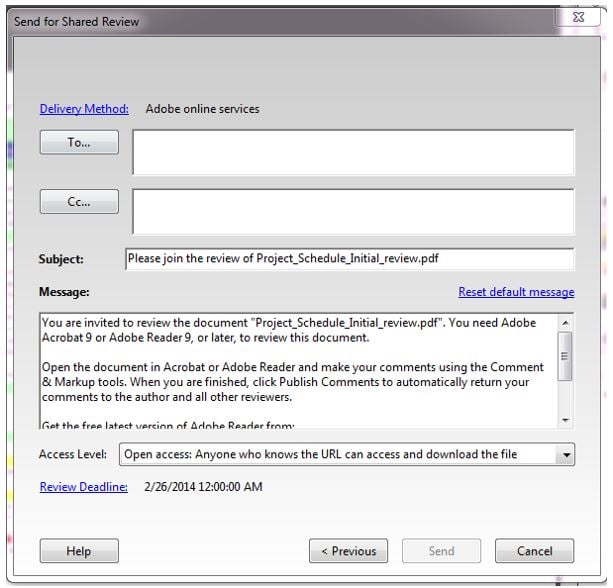This screenshot has width=613, height=588.
Task: Click the Delivery Method link
Action: (x=84, y=109)
